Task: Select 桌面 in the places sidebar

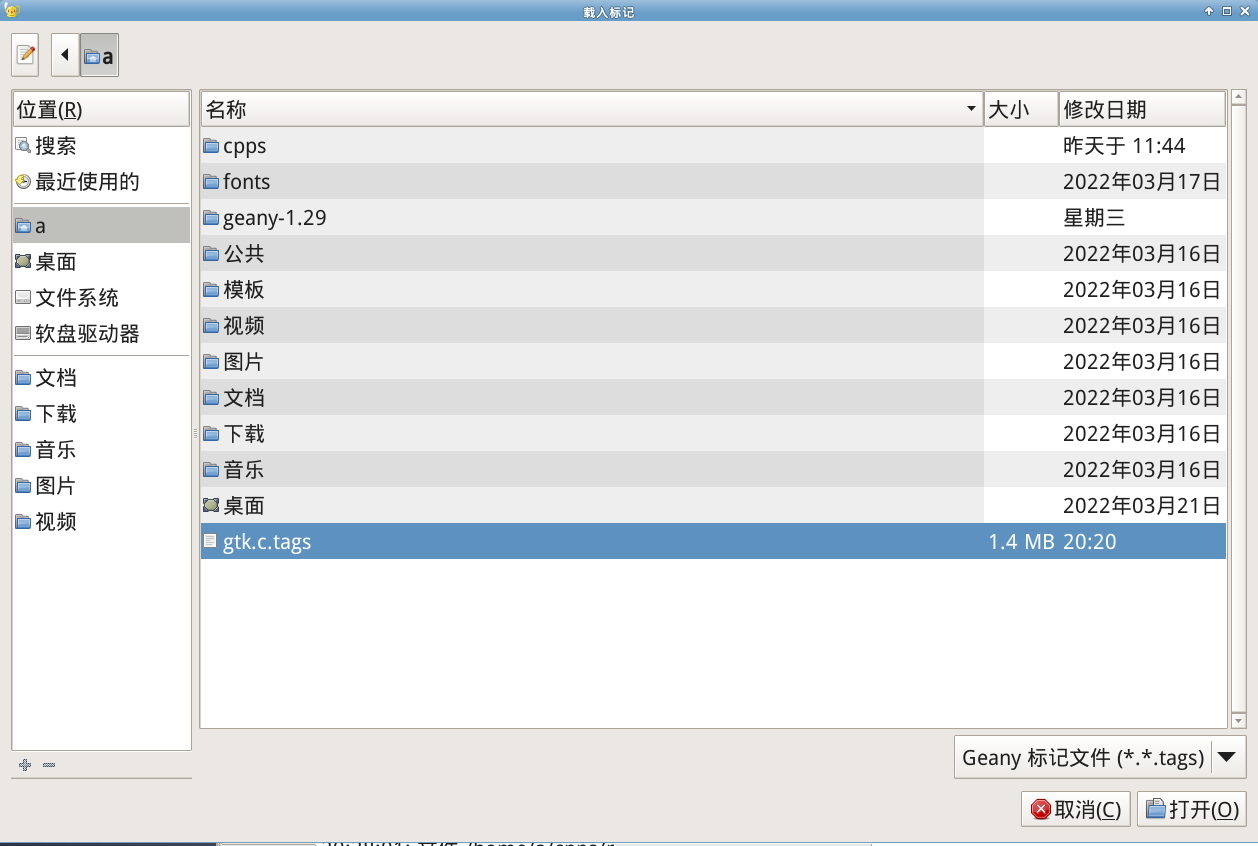Action: (56, 262)
